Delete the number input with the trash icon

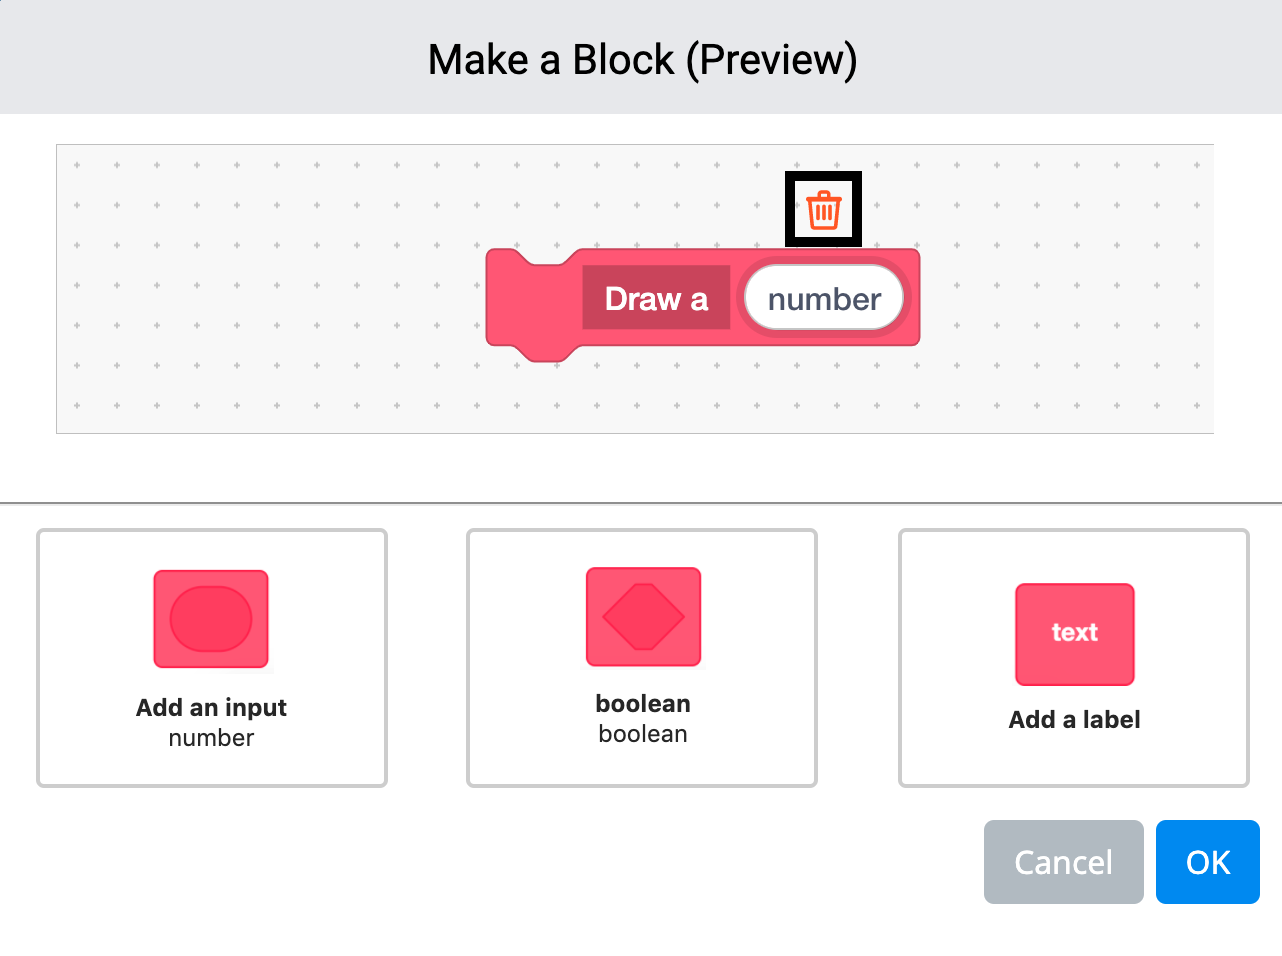(x=822, y=209)
